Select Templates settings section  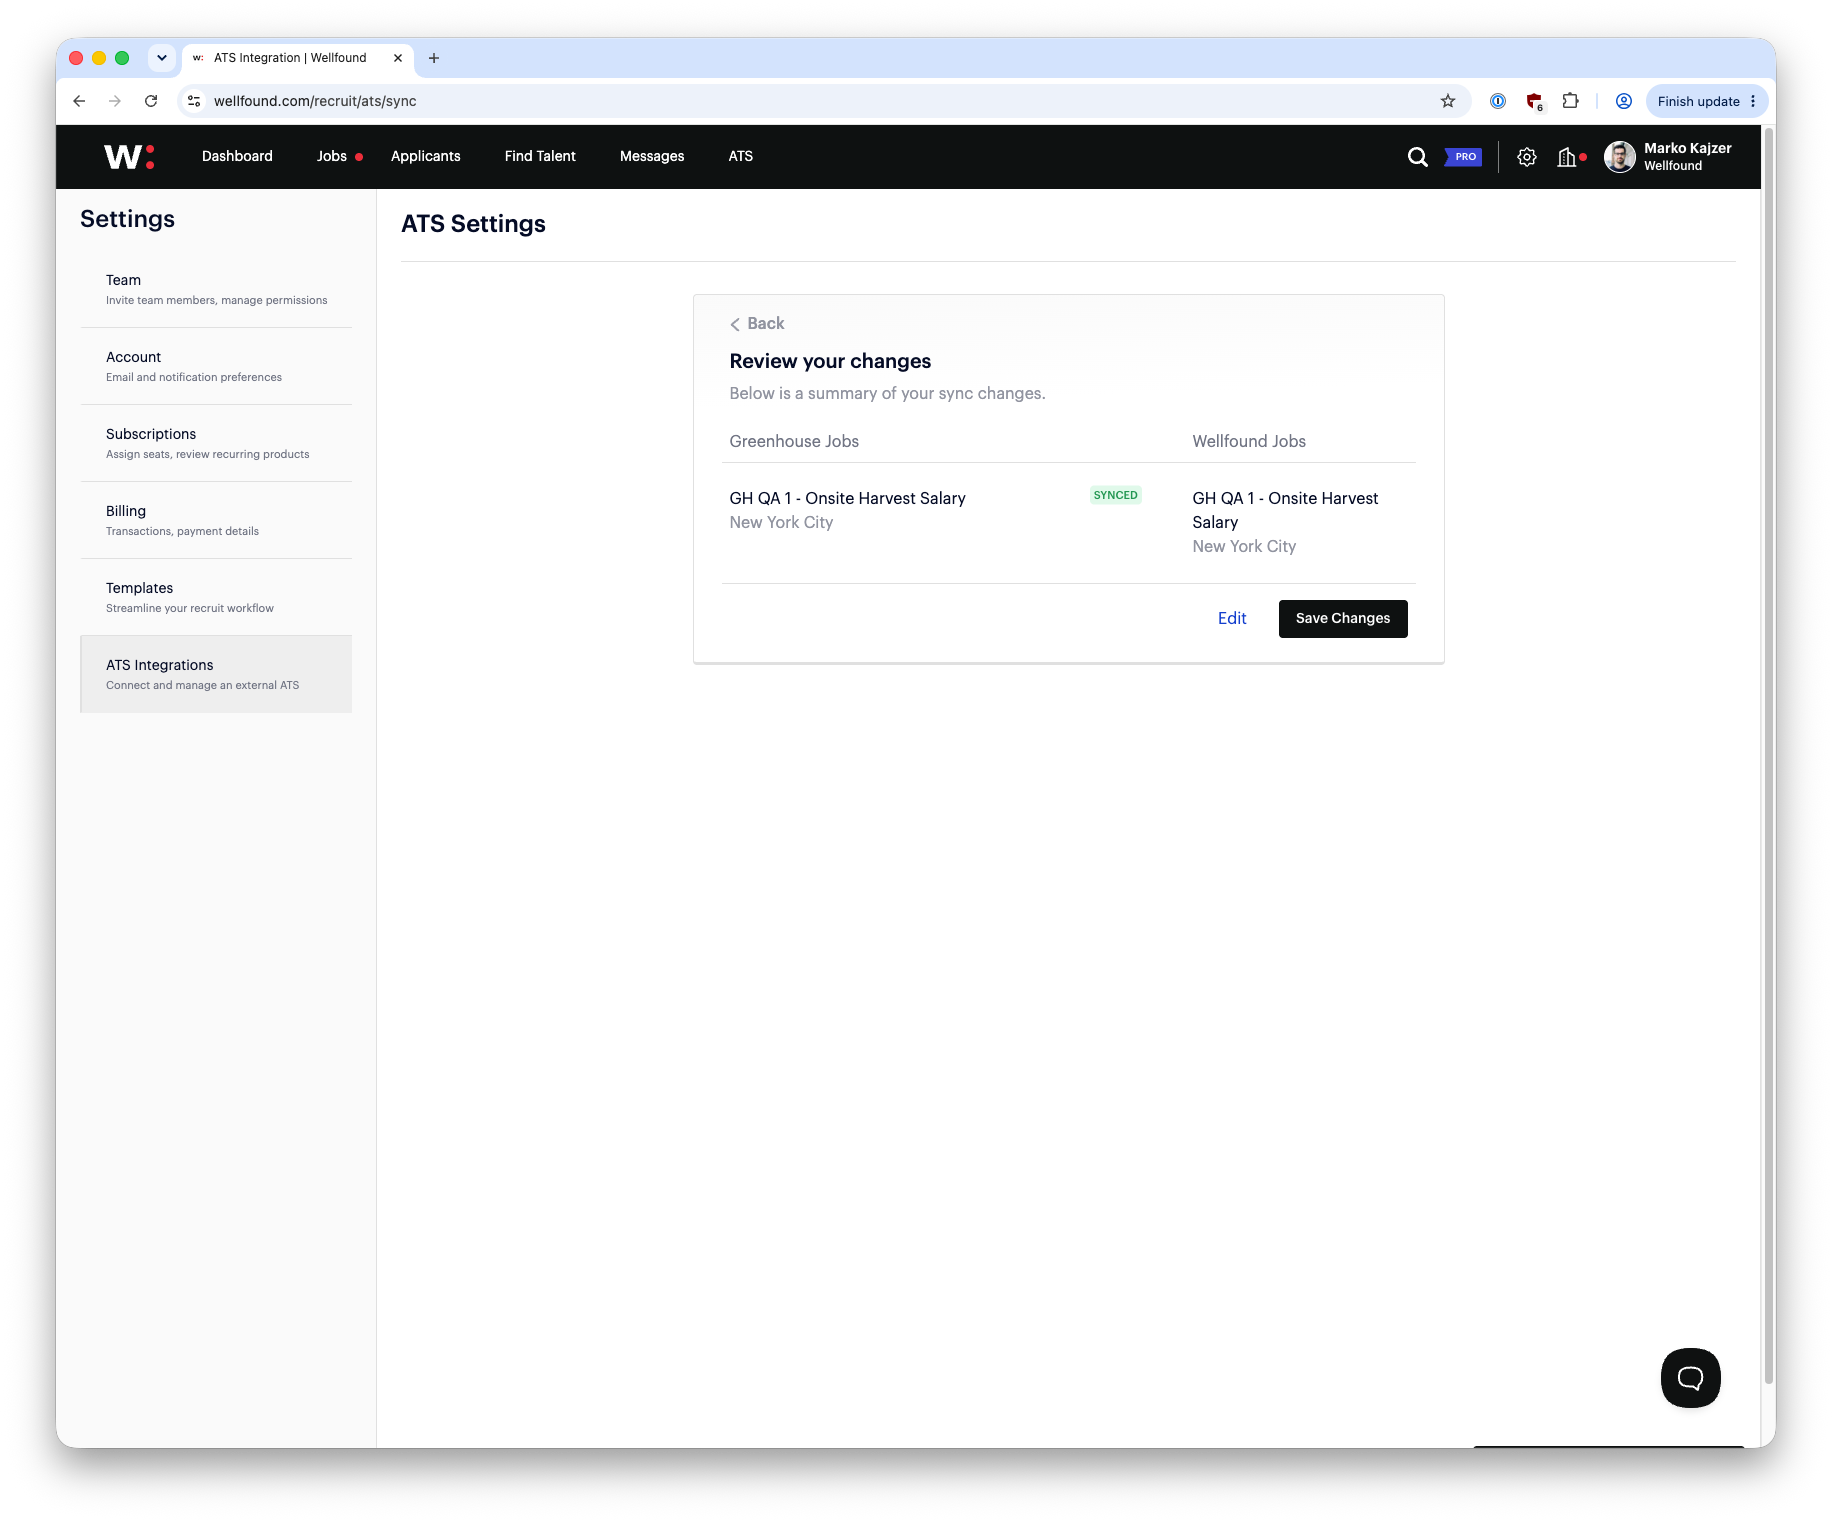click(216, 597)
